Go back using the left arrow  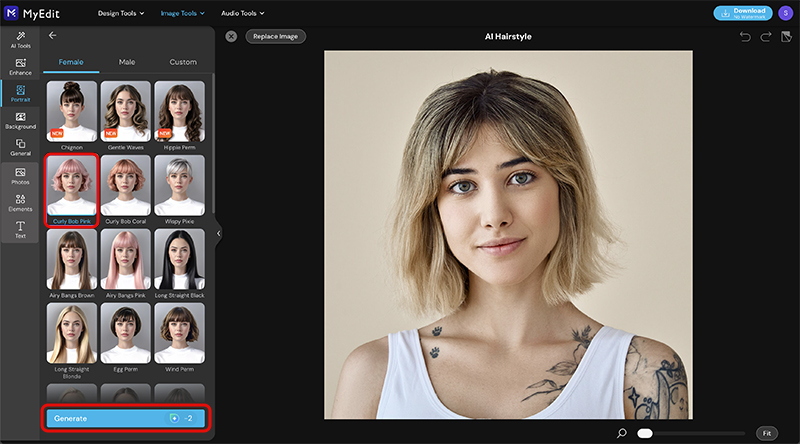coord(52,35)
